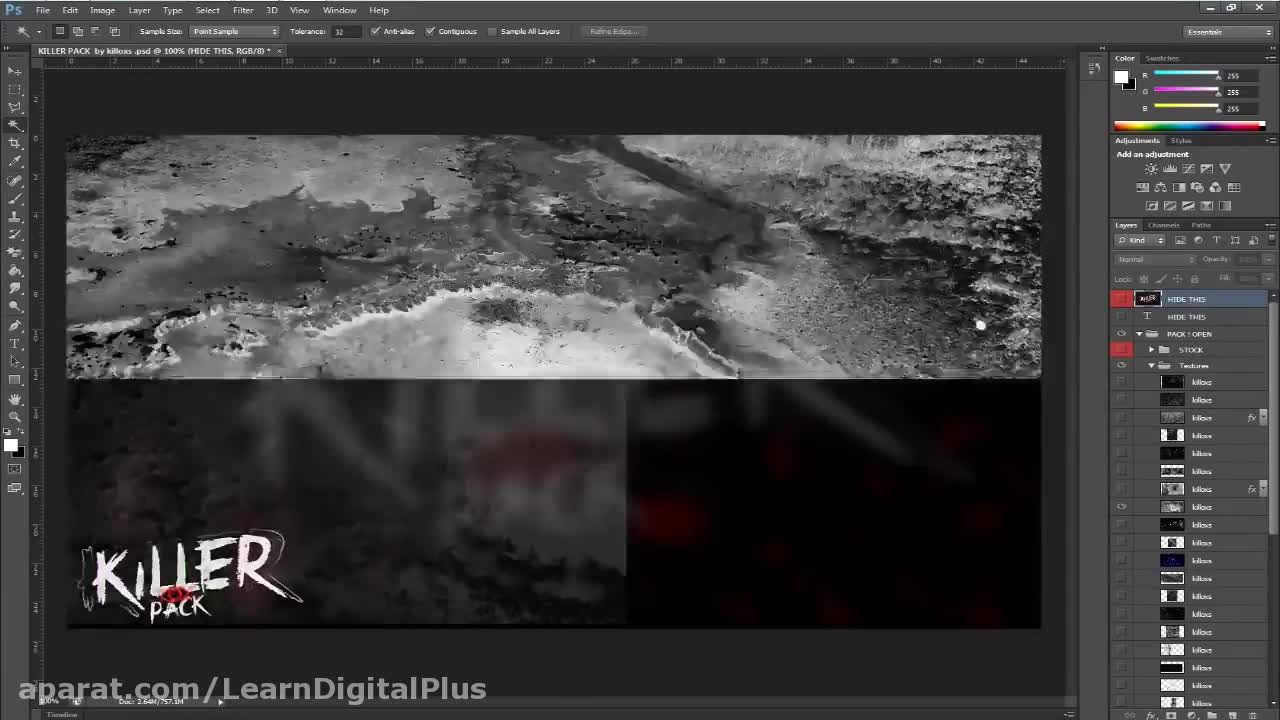Select the Eyedropper tool
Viewport: 1280px width, 720px height.
tap(15, 161)
